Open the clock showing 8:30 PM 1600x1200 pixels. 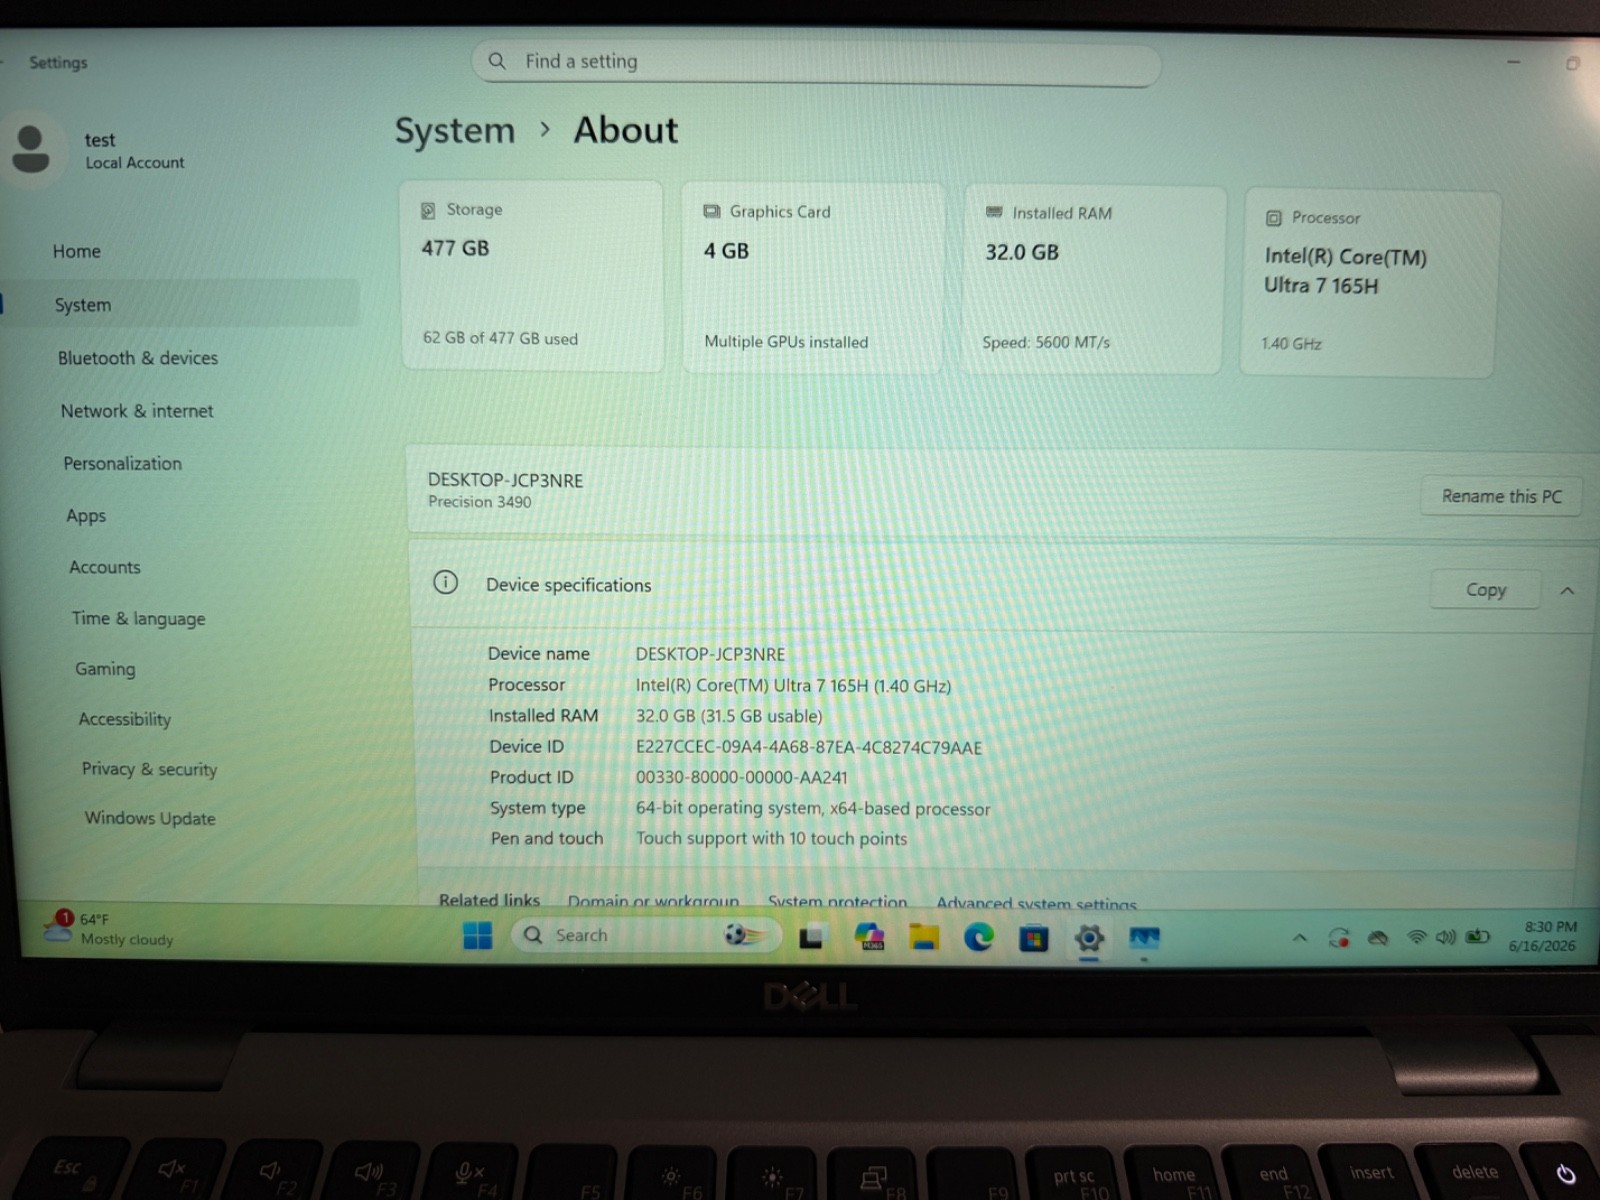(1543, 936)
